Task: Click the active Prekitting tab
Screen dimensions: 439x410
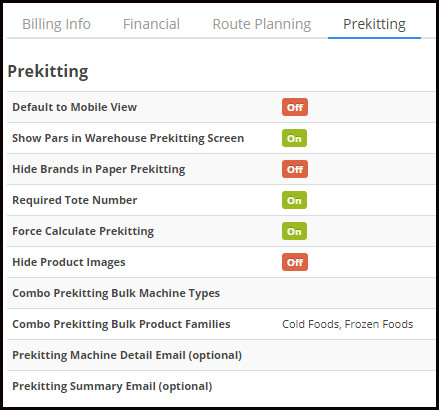Action: tap(374, 24)
